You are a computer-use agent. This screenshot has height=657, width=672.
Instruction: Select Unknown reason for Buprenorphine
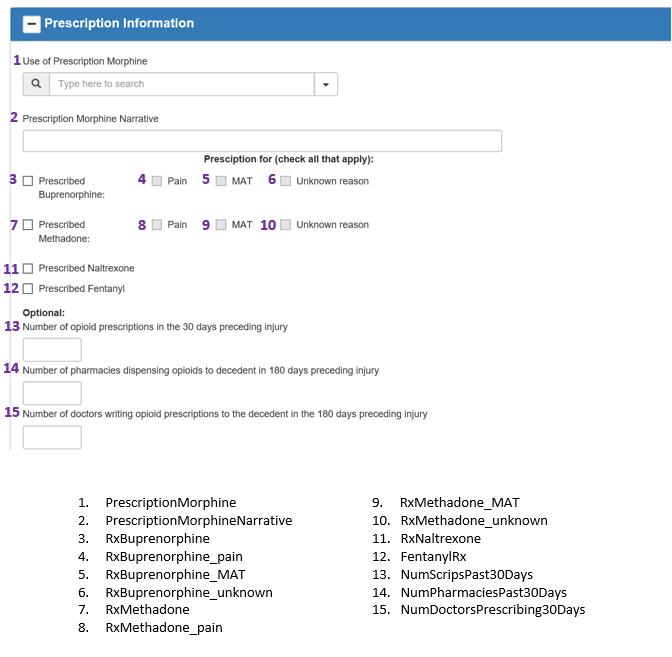pos(286,181)
